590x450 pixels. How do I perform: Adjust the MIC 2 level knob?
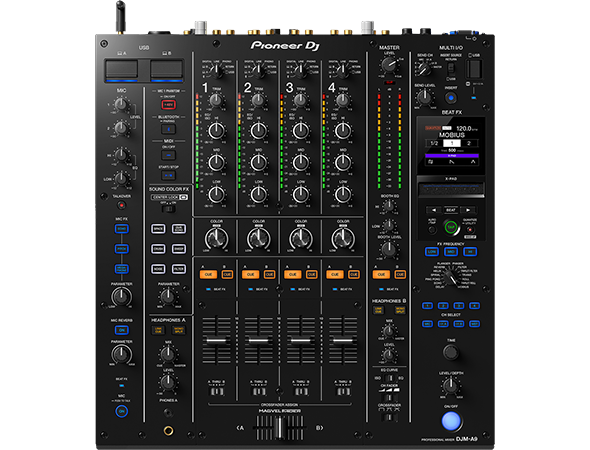tap(121, 128)
